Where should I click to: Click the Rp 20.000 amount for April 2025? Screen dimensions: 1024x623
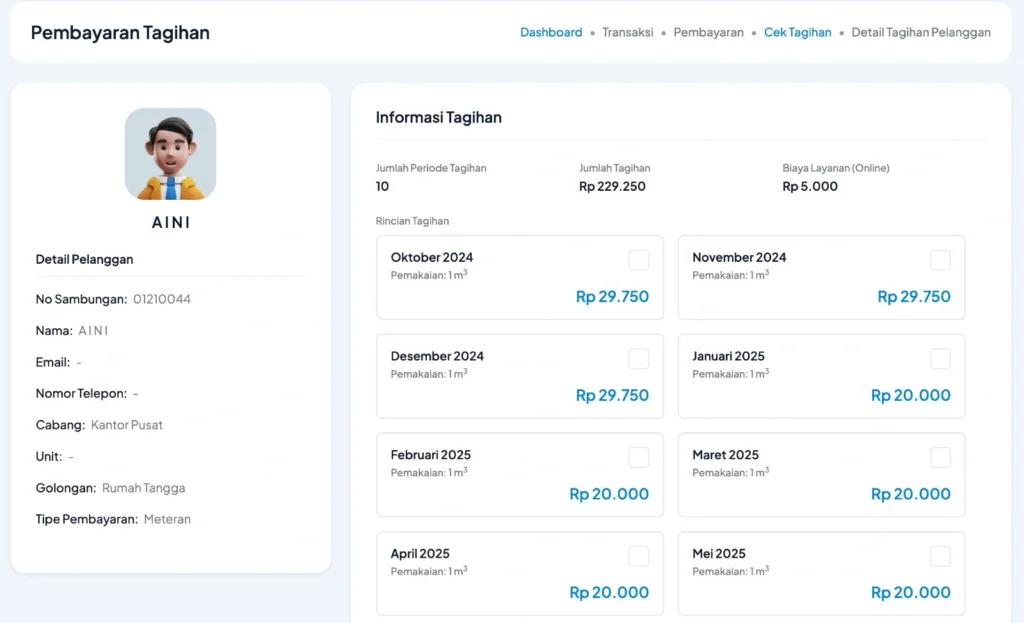pos(609,593)
